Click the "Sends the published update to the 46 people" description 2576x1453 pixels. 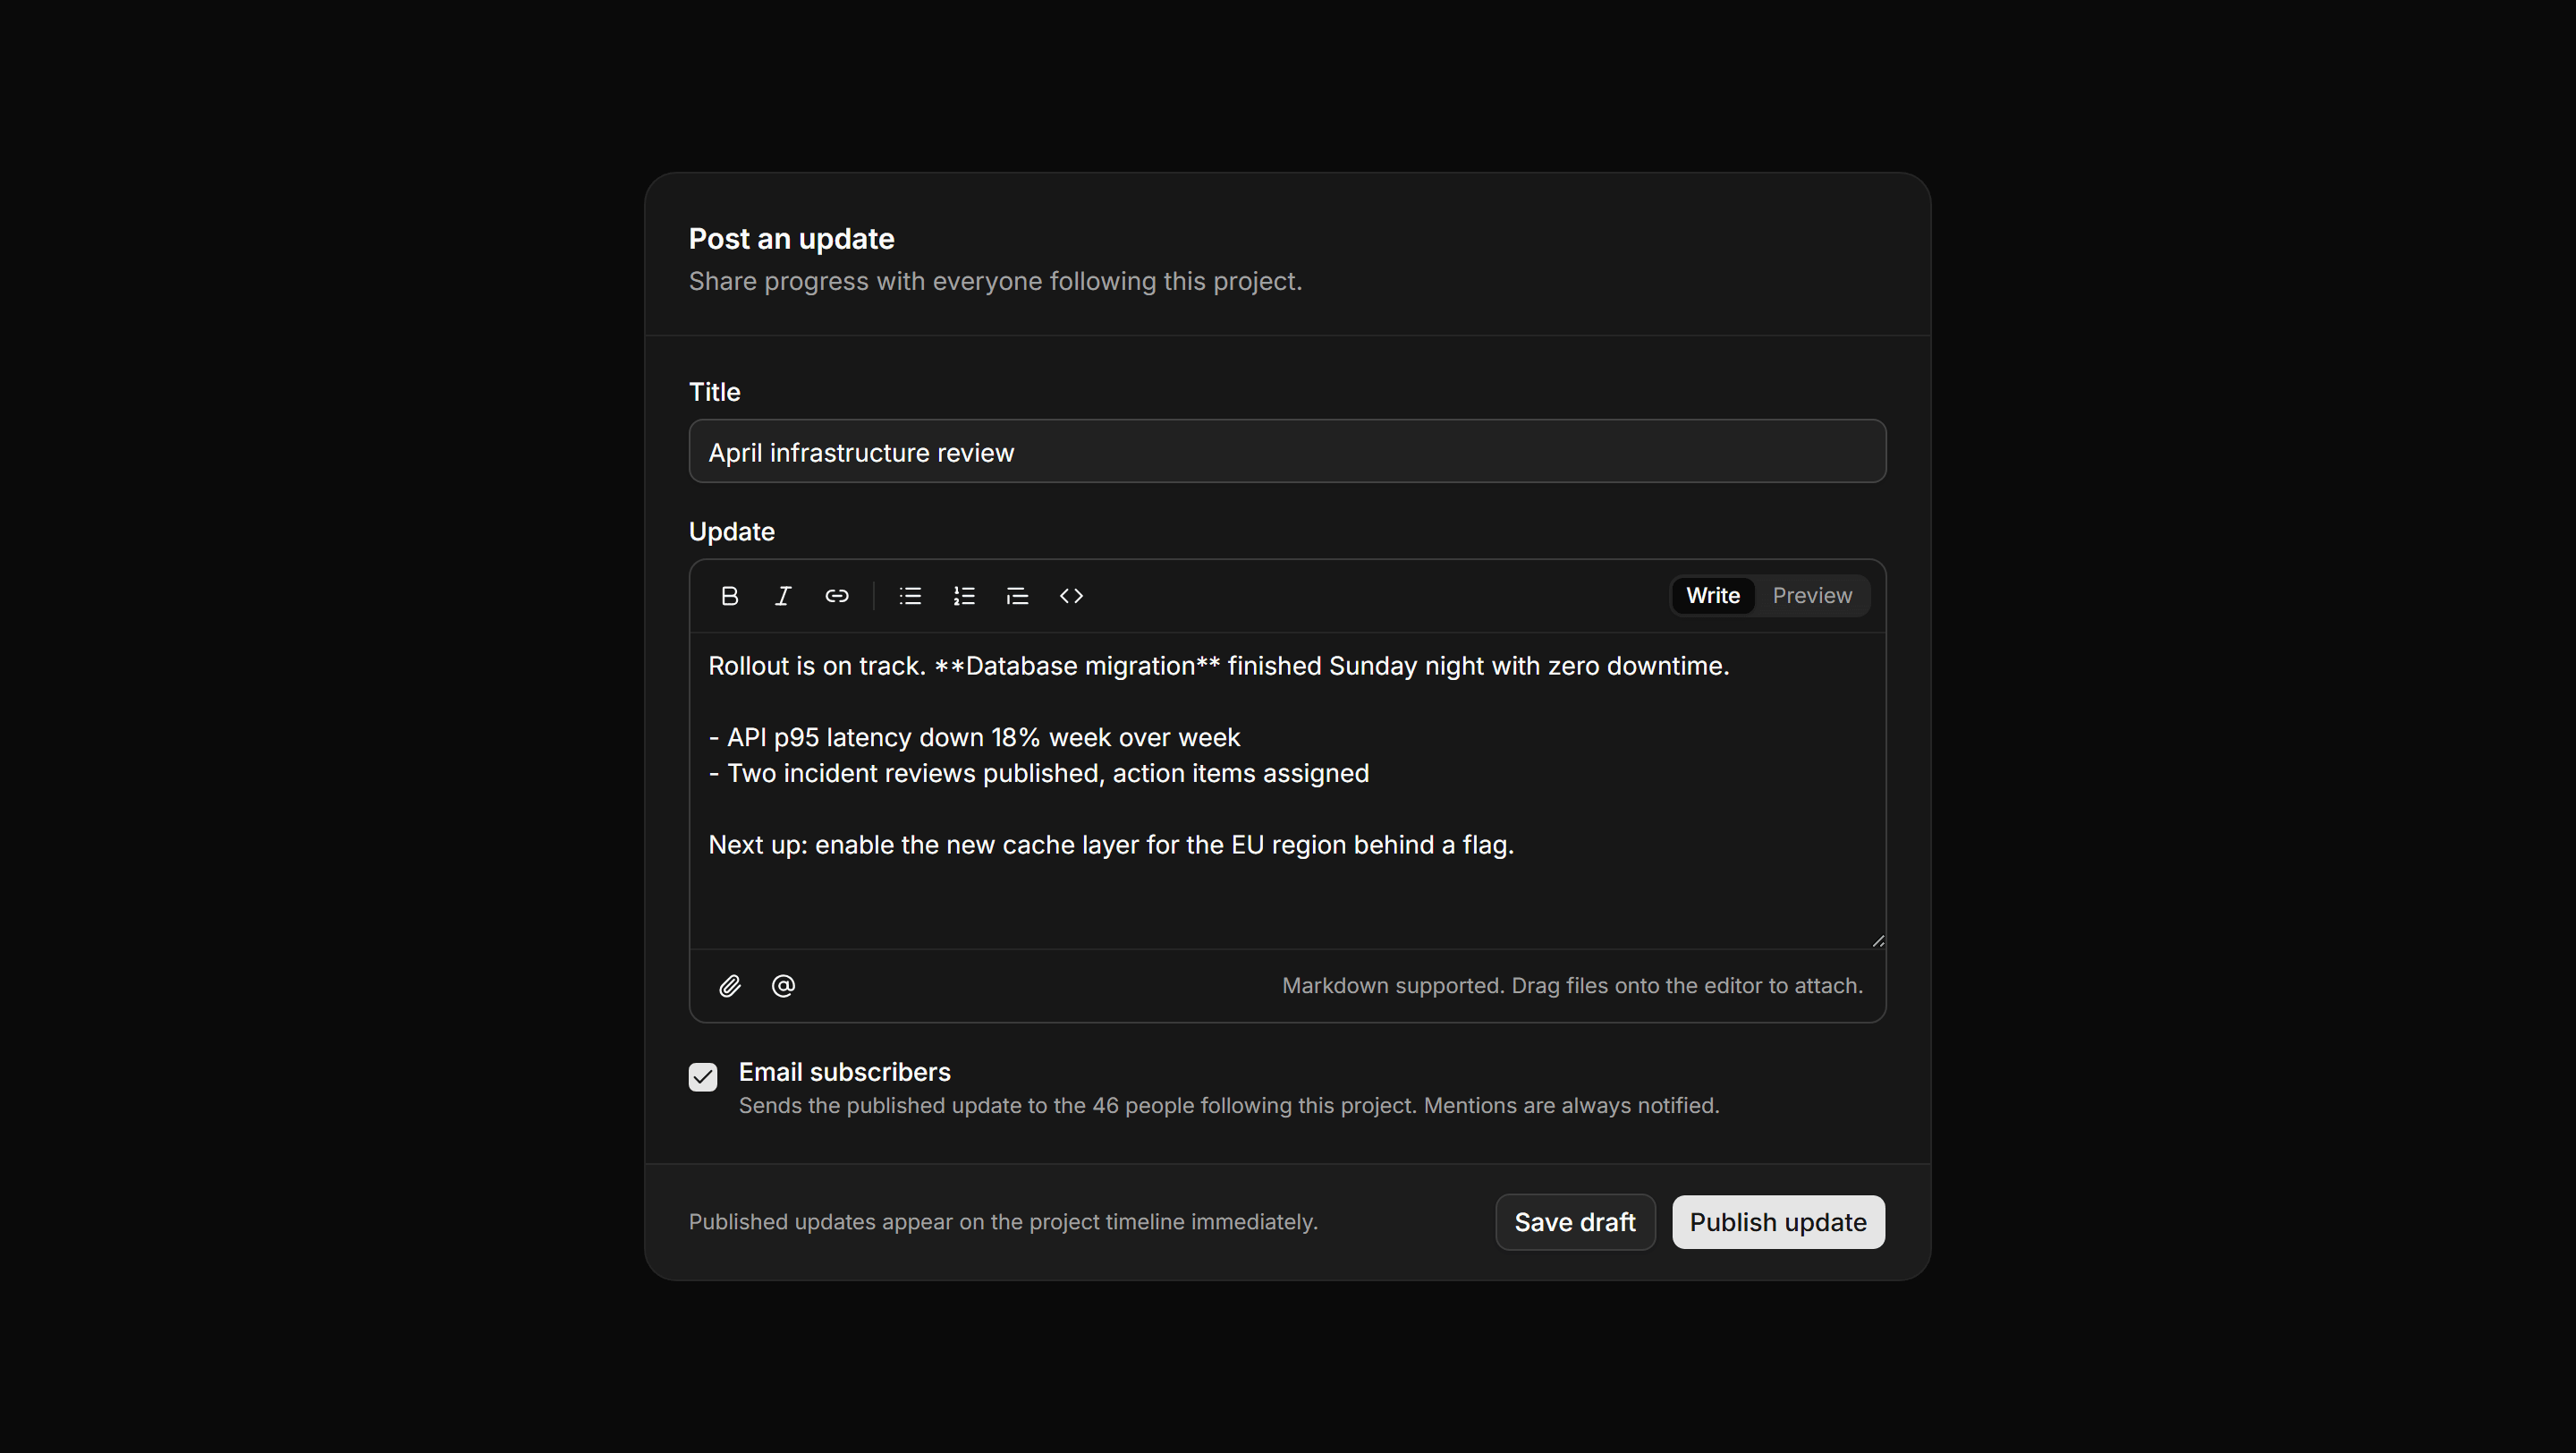tap(1229, 1106)
